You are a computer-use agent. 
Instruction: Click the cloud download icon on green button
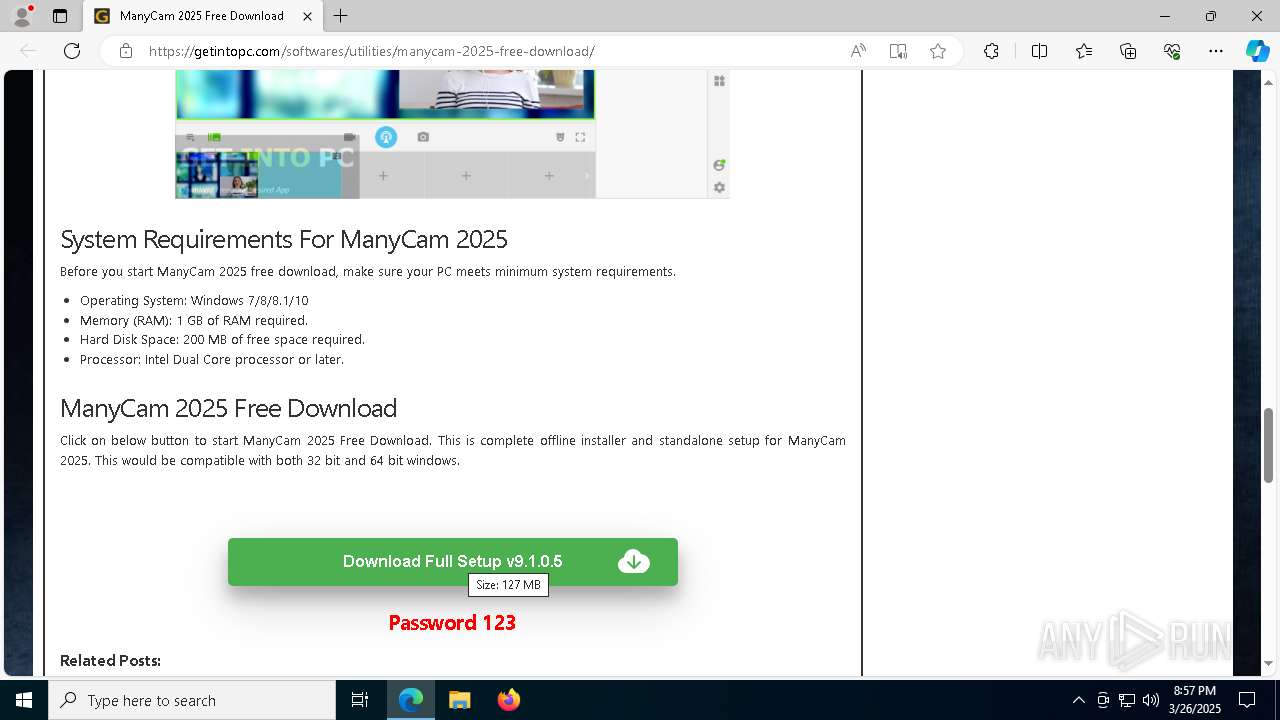click(634, 562)
